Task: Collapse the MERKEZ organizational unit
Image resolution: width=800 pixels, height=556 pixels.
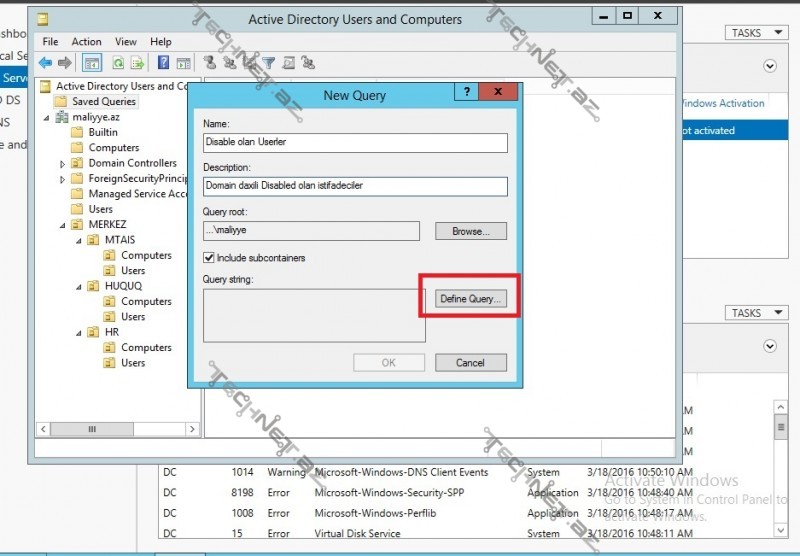Action: coord(63,225)
